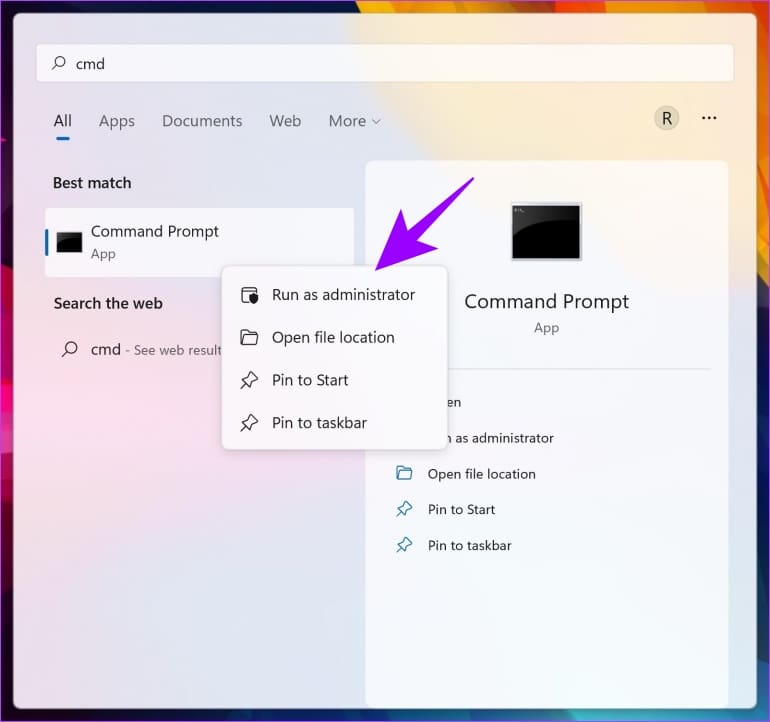The height and width of the screenshot is (722, 770).
Task: Click the web search magnifier icon beside cmd result
Action: [70, 349]
